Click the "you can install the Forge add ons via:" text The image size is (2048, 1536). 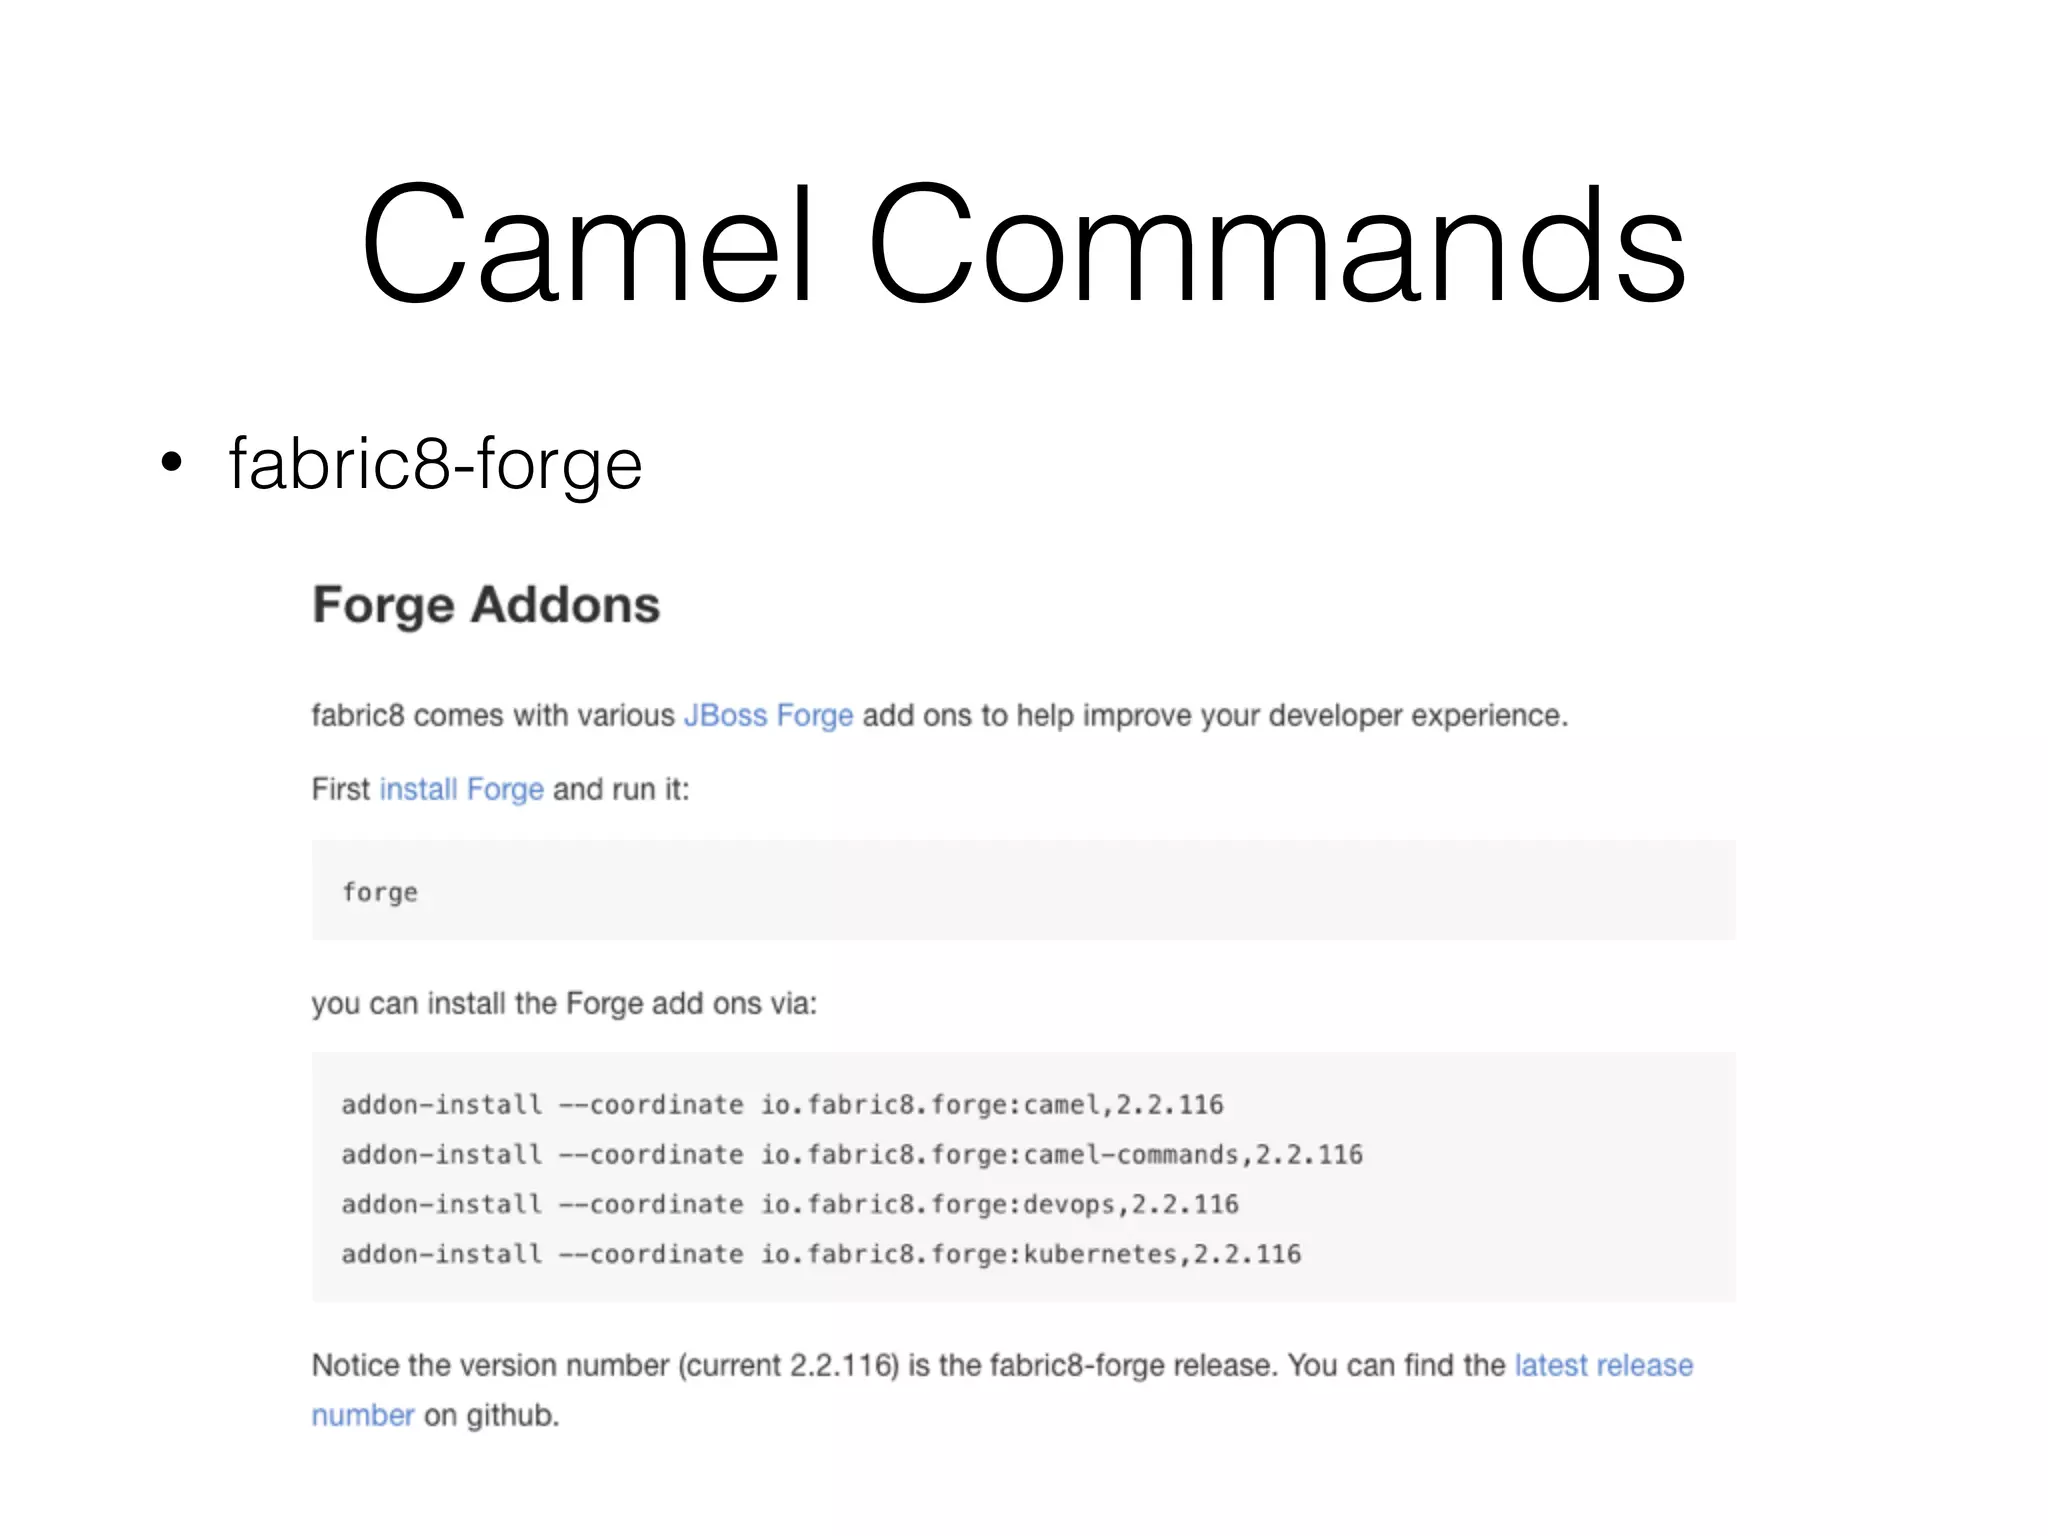click(564, 1004)
